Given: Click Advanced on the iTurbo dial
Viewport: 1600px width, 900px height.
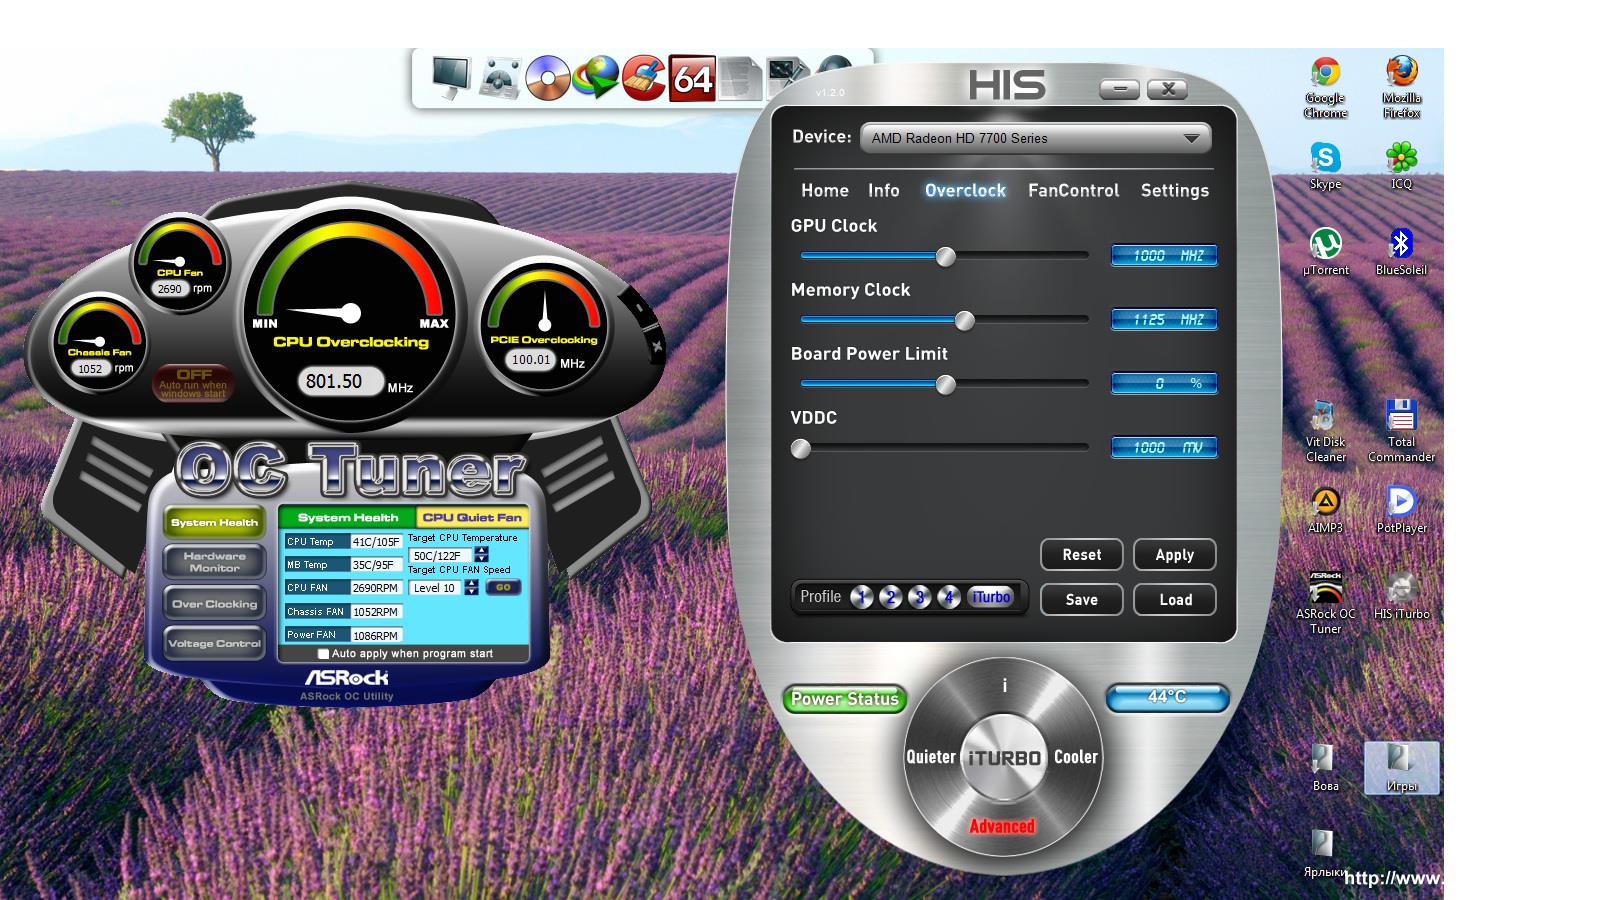Looking at the screenshot, I should coord(1002,826).
